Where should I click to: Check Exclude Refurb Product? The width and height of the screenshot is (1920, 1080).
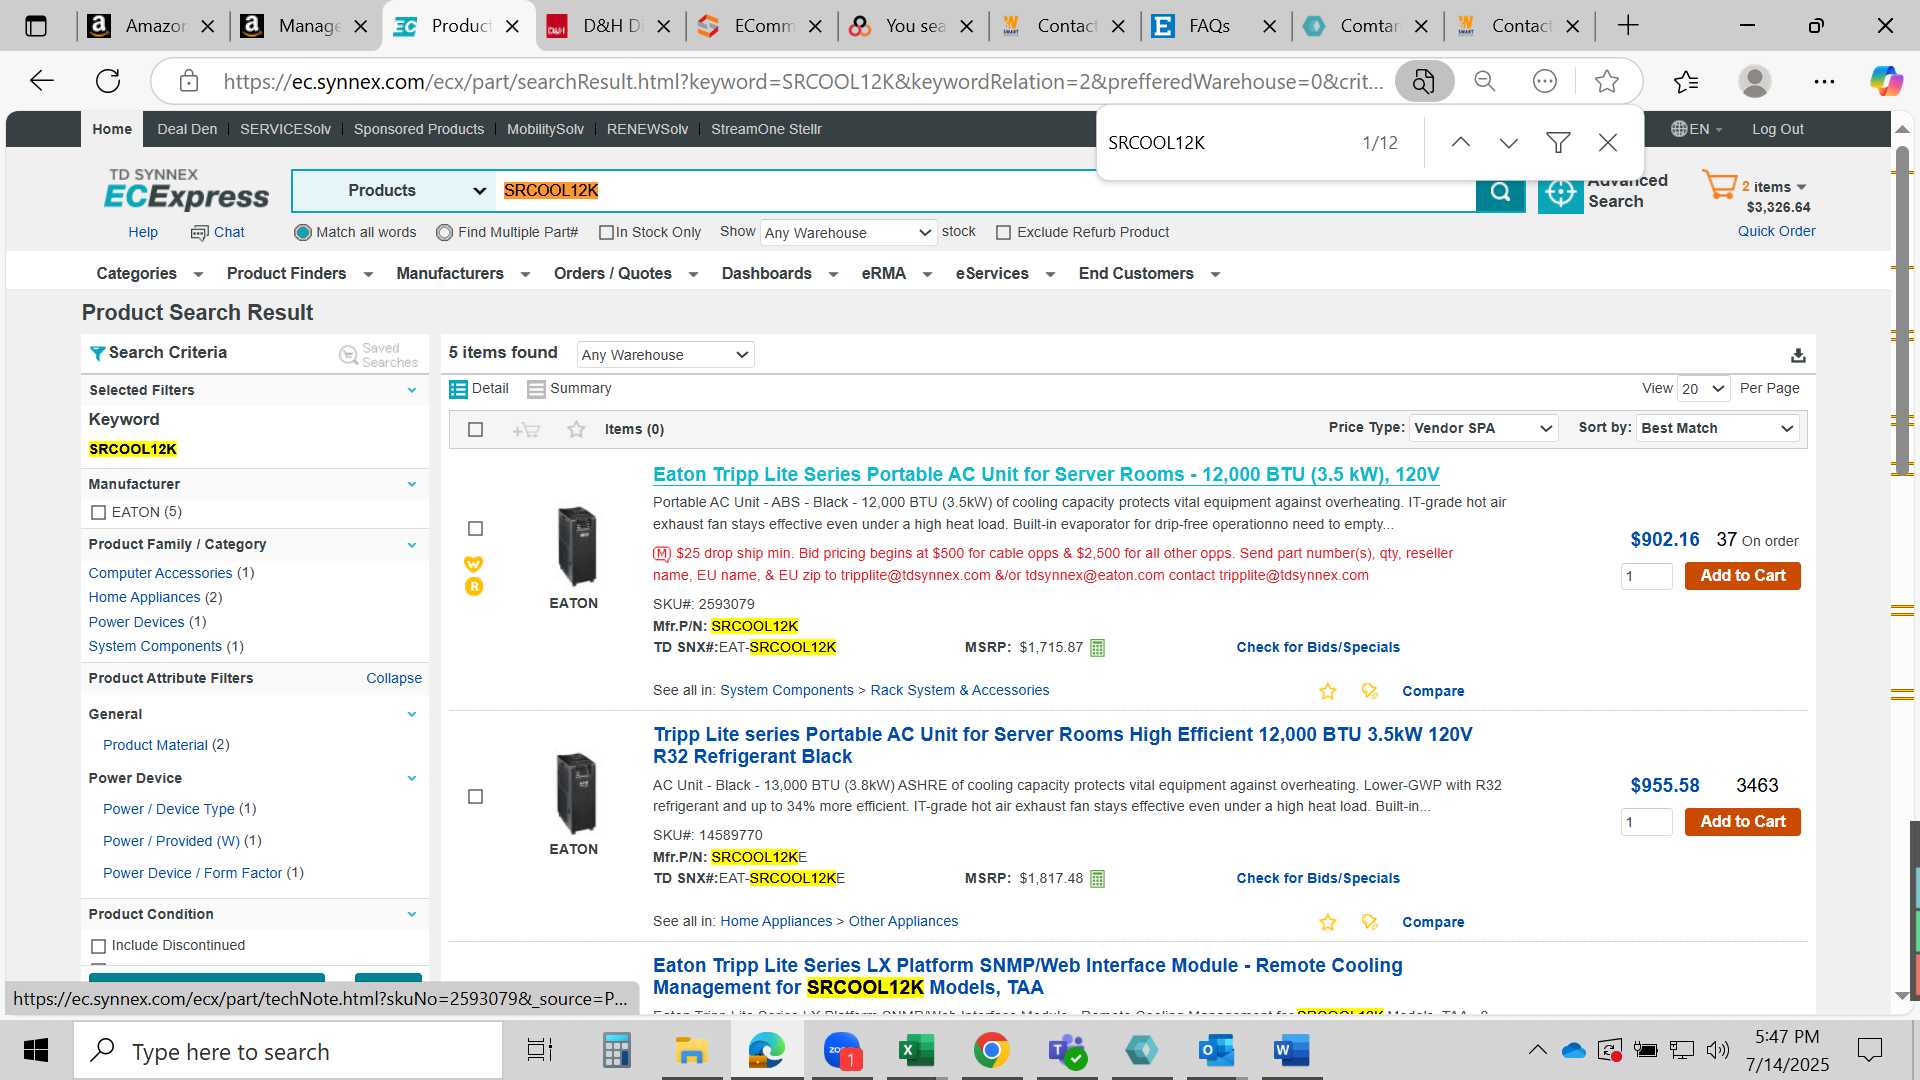1003,233
